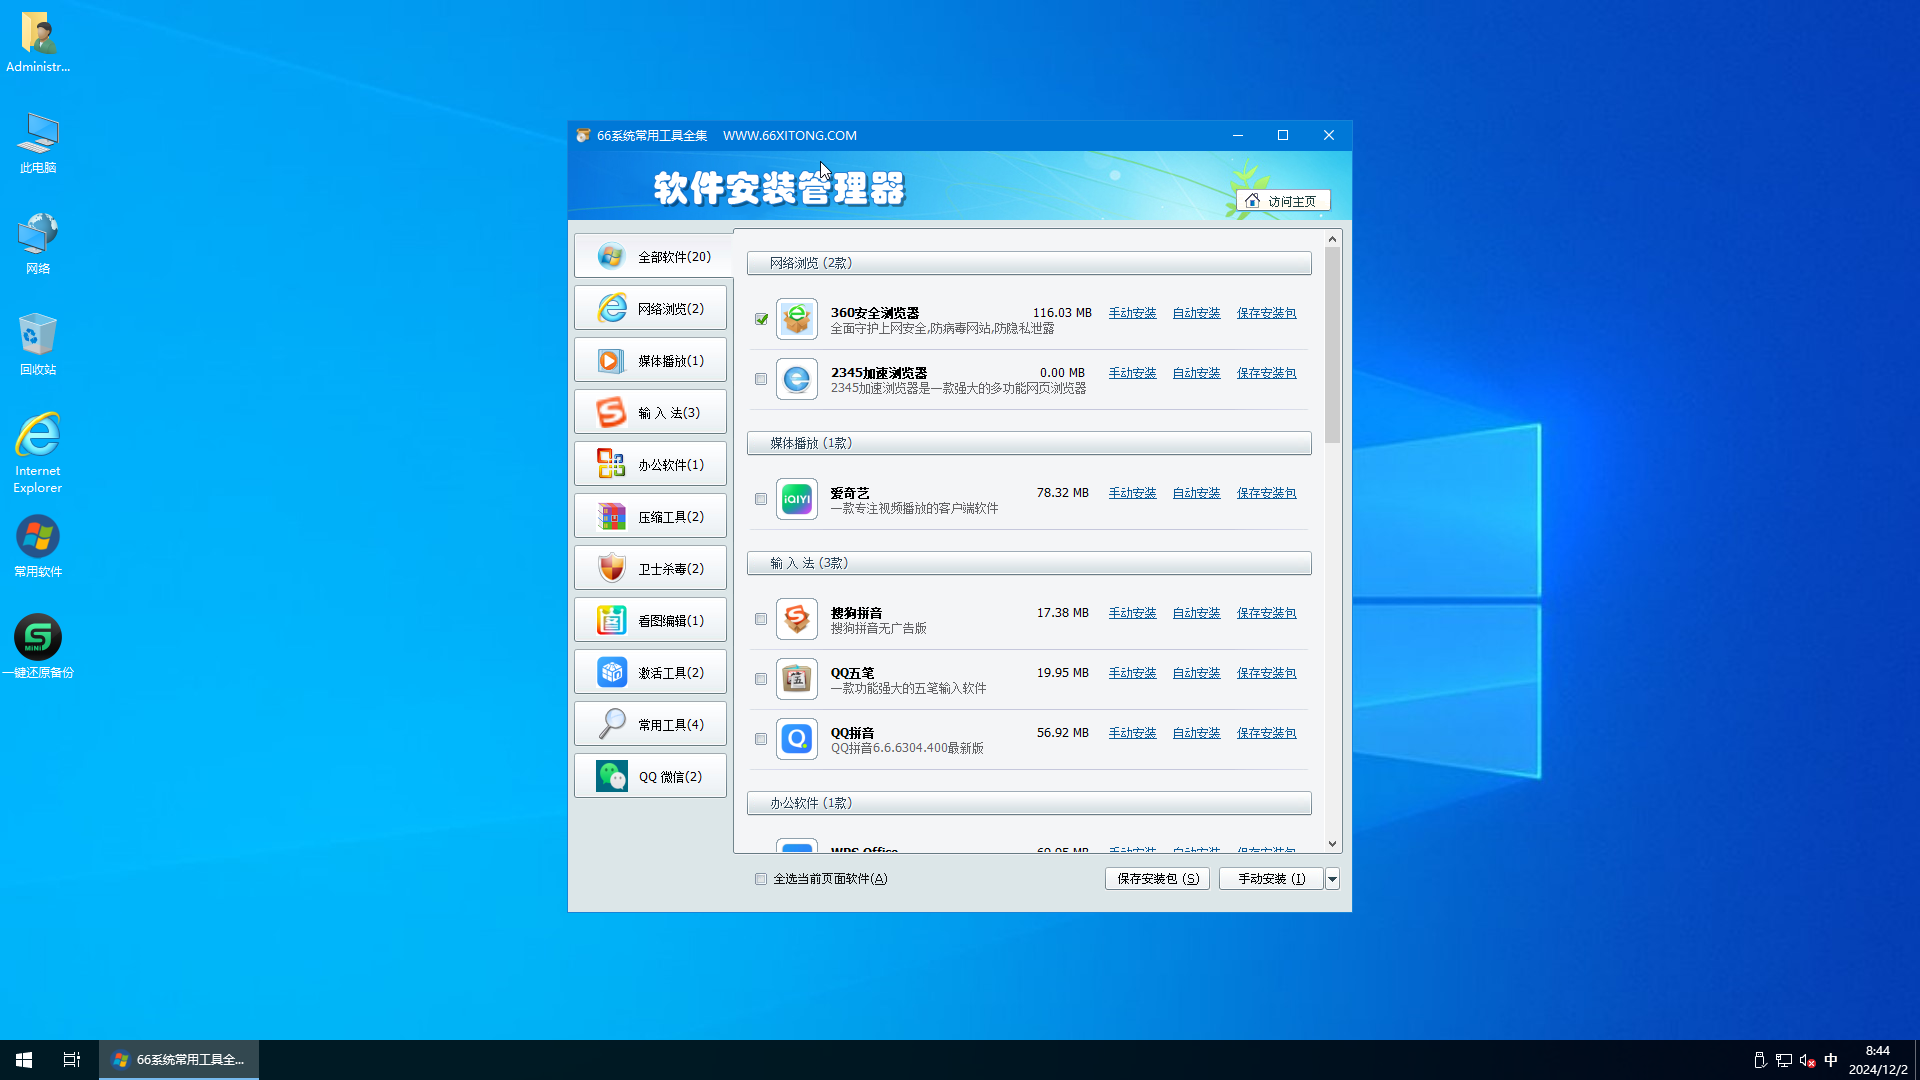
Task: Check the 2345加速浏览器 checkbox
Action: [761, 379]
